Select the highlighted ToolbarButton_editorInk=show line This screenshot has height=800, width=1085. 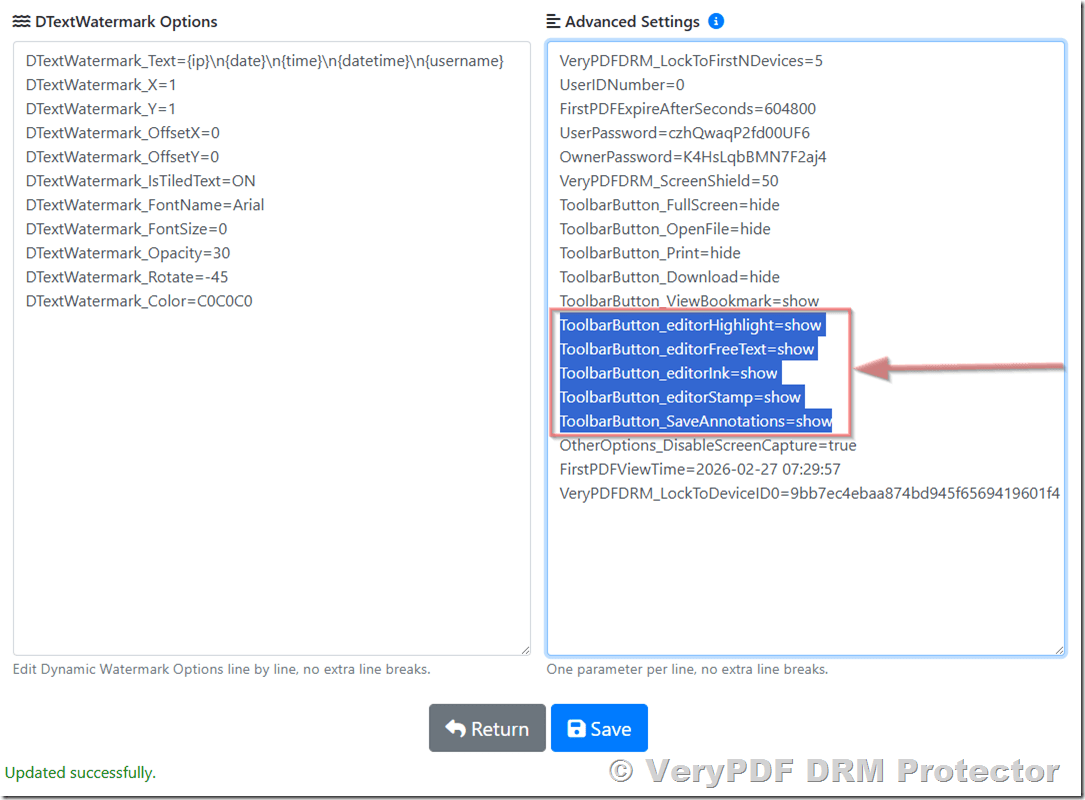coord(668,373)
